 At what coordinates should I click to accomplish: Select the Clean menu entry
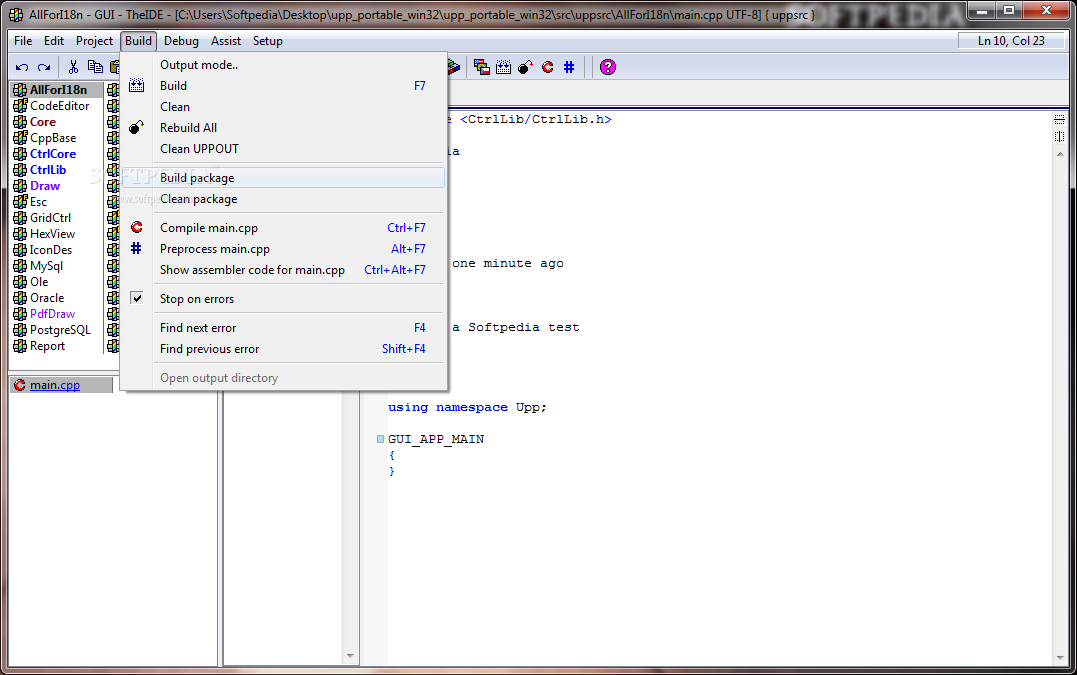(x=283, y=107)
